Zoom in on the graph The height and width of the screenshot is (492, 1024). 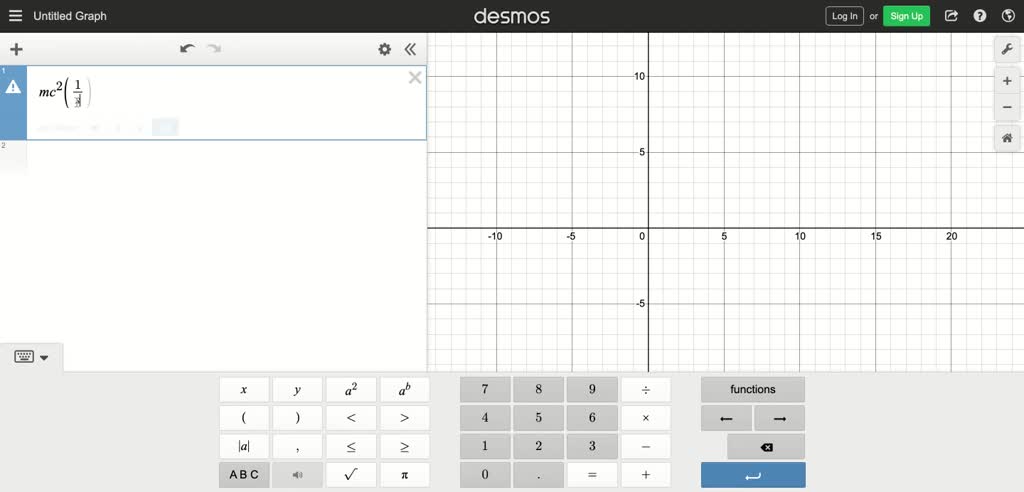pos(1007,81)
